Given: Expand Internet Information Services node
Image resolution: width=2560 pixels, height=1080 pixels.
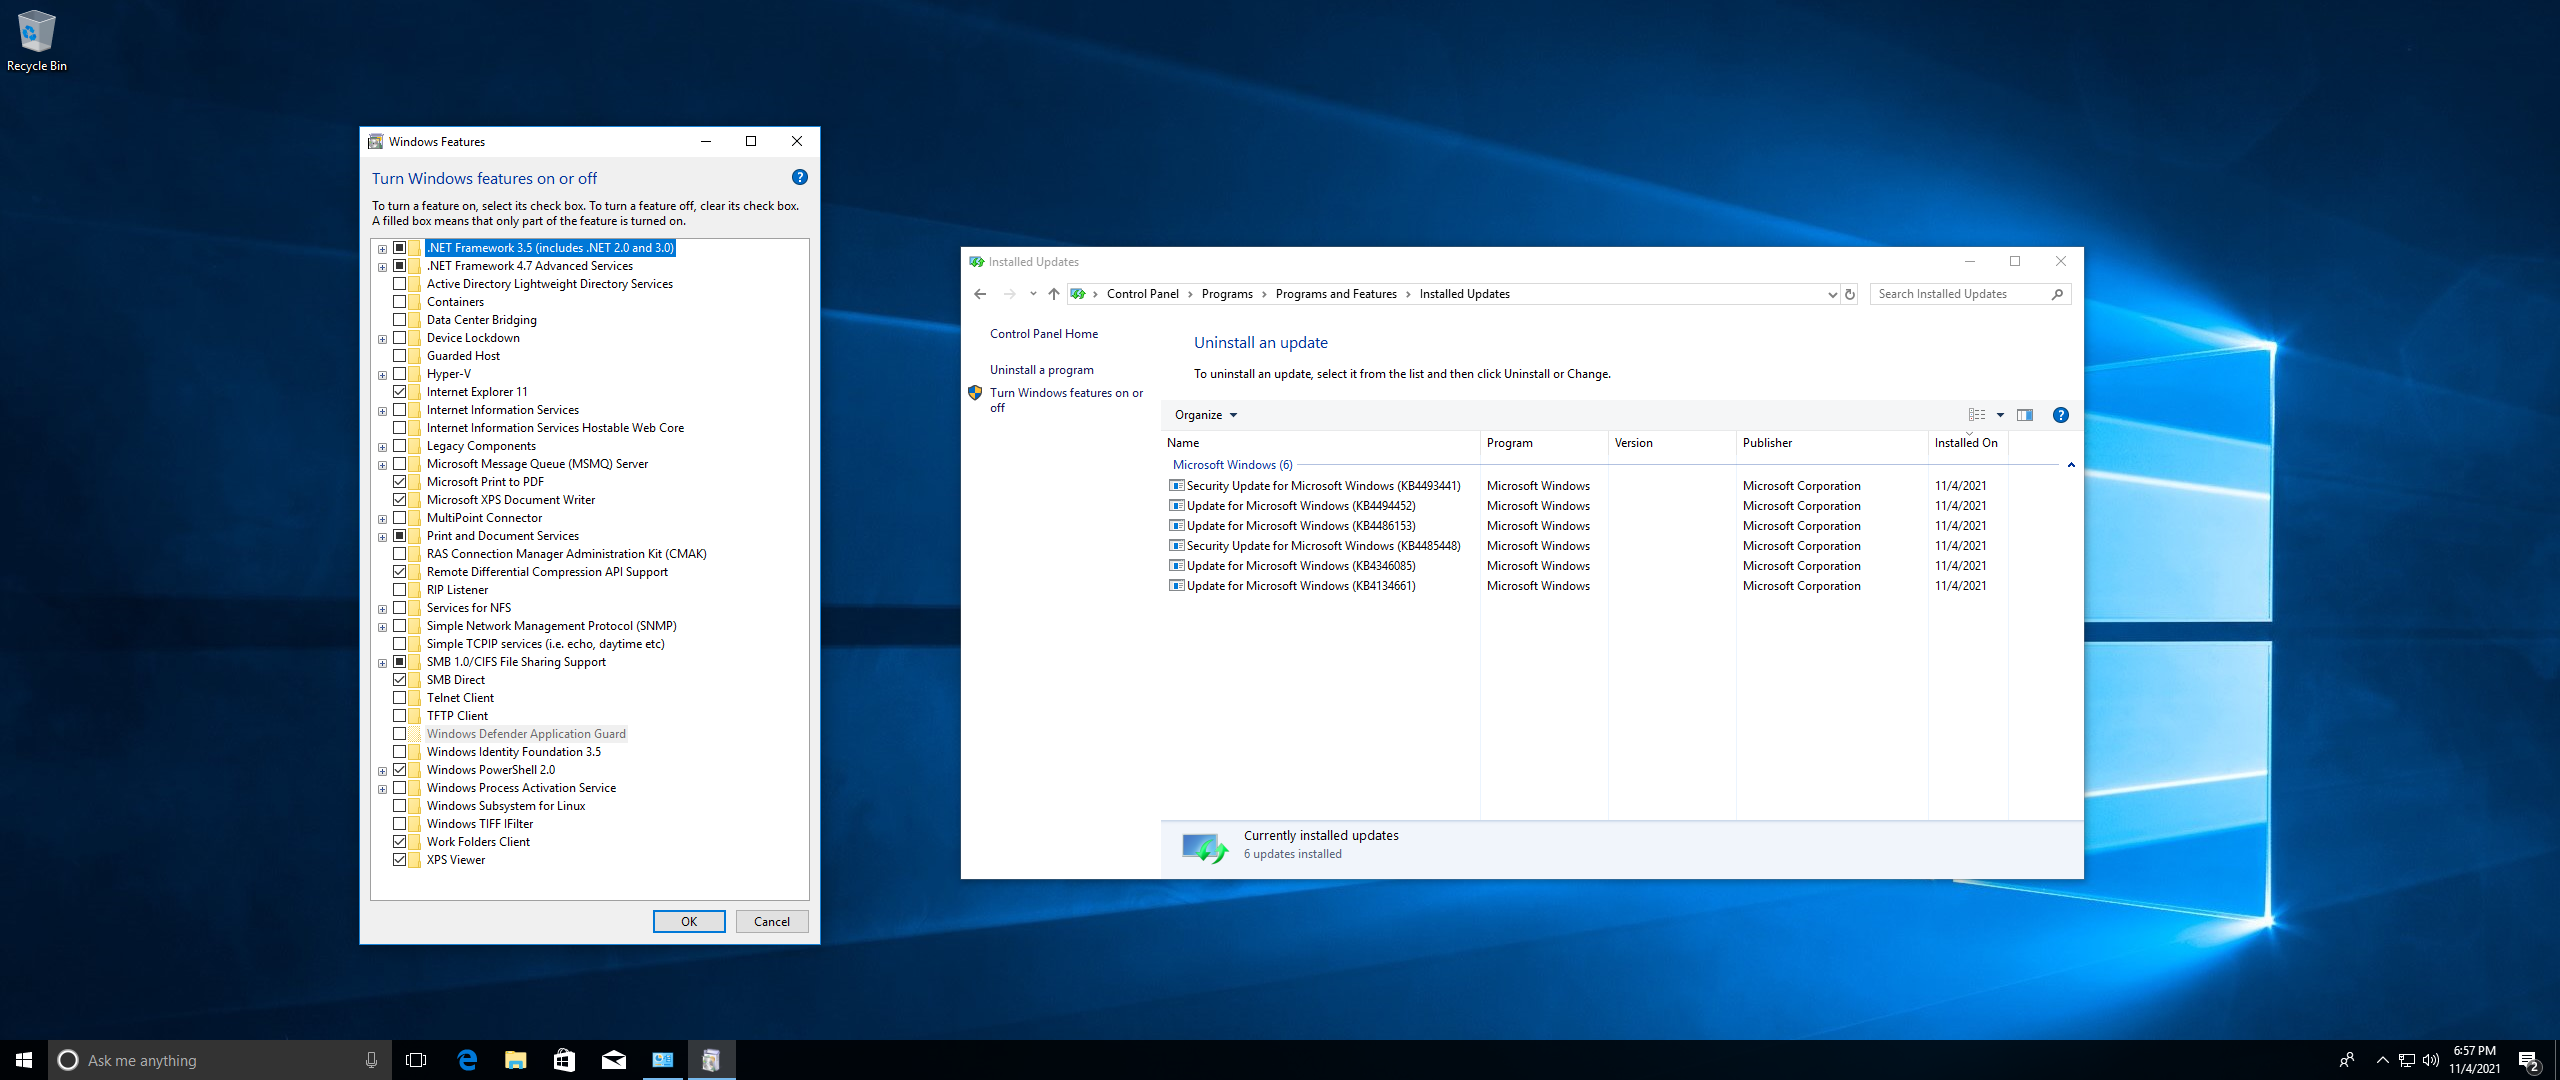Looking at the screenshot, I should point(382,411).
